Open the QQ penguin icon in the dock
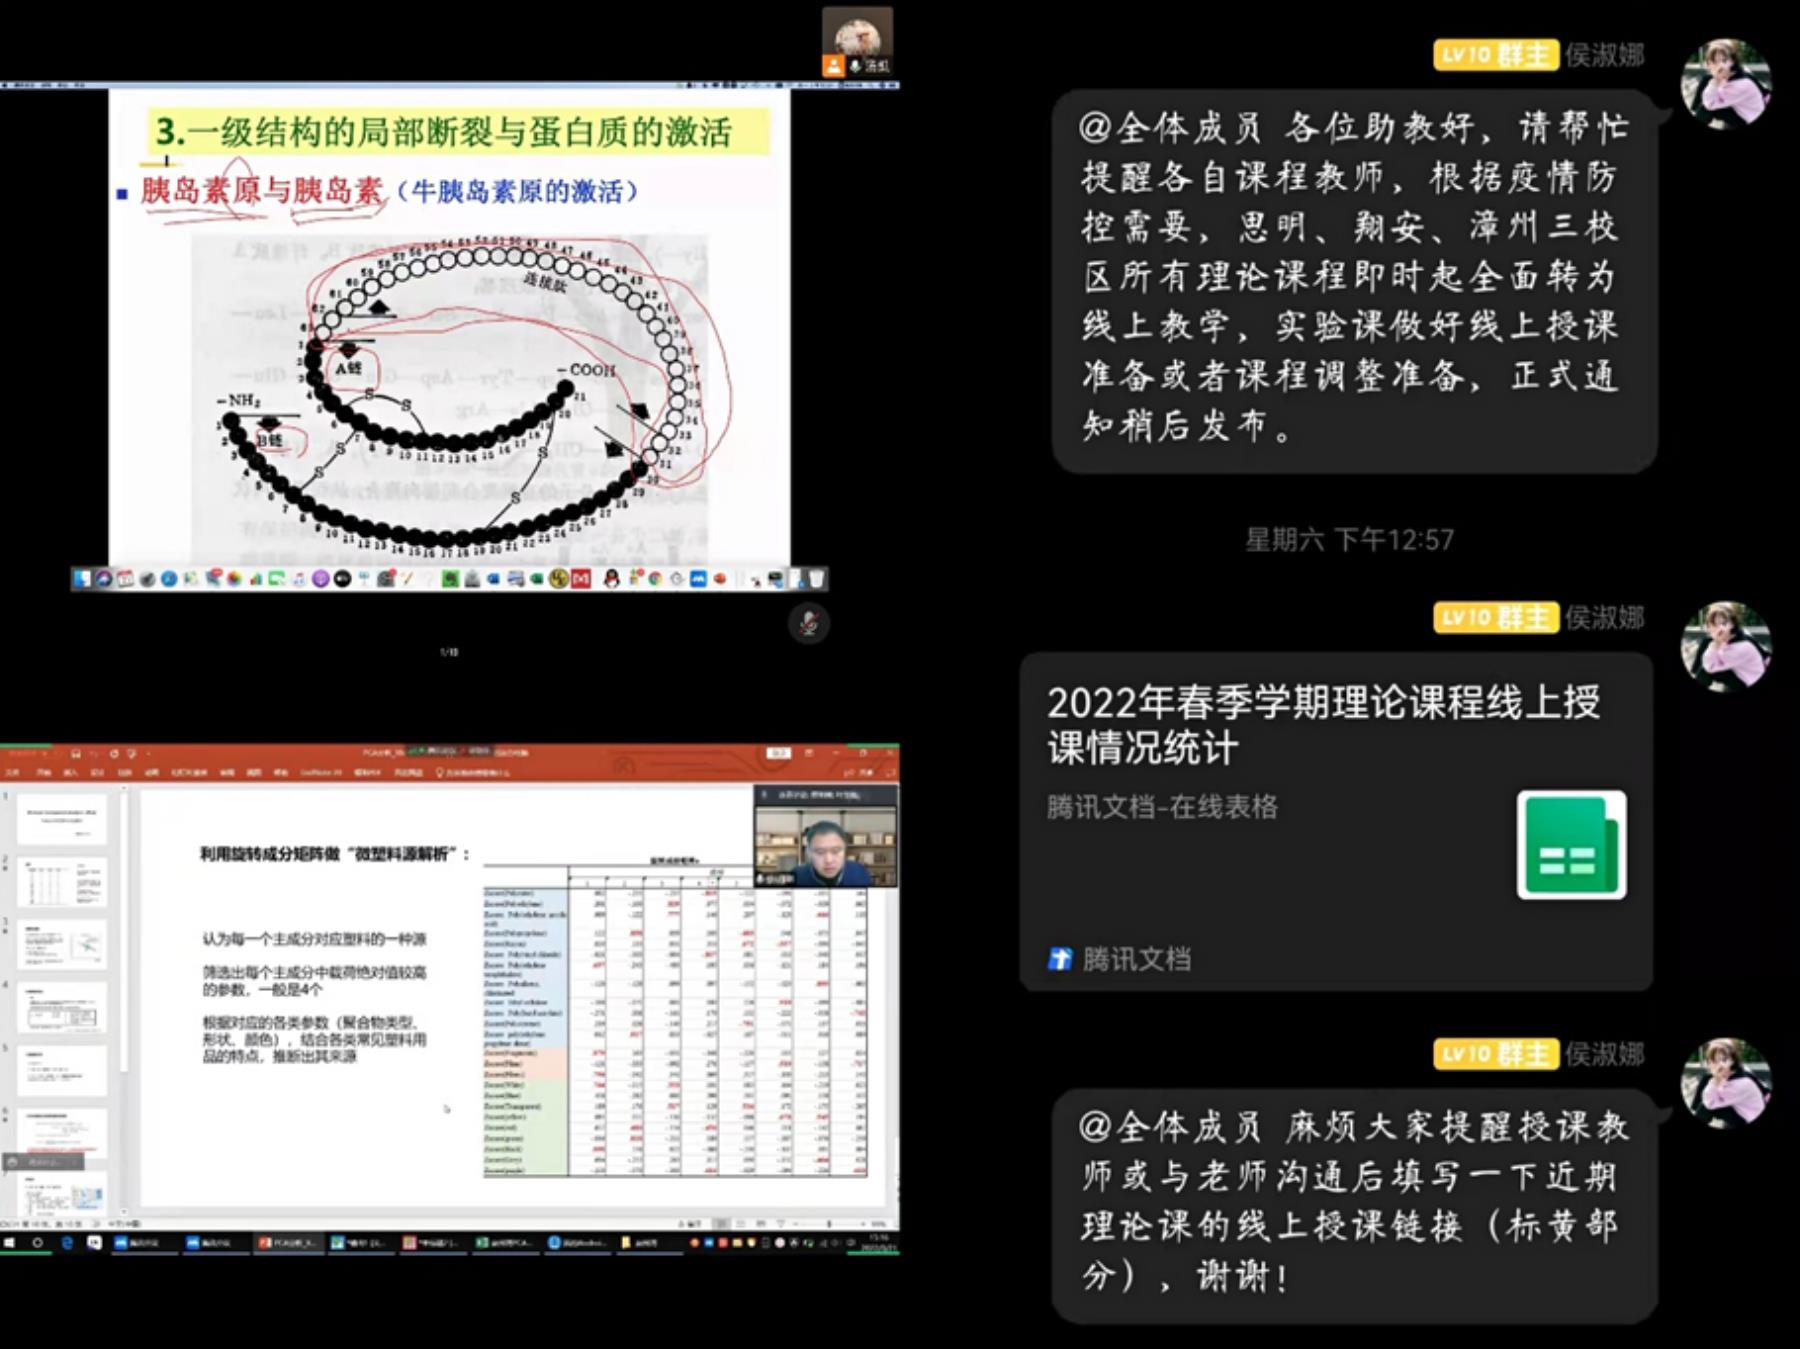Screen dimensions: 1800x1349 [611, 579]
